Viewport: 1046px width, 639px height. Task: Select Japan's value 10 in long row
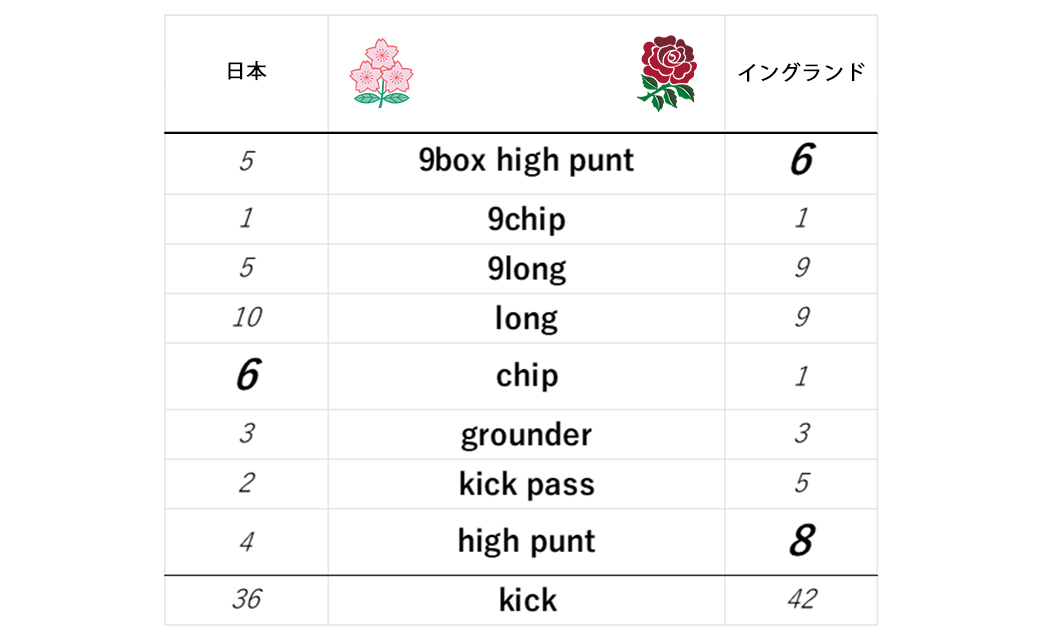click(x=247, y=318)
